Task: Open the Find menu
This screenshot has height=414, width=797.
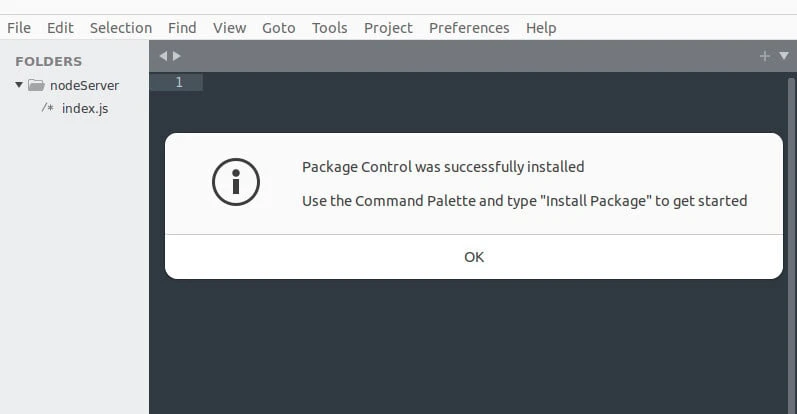Action: (182, 28)
